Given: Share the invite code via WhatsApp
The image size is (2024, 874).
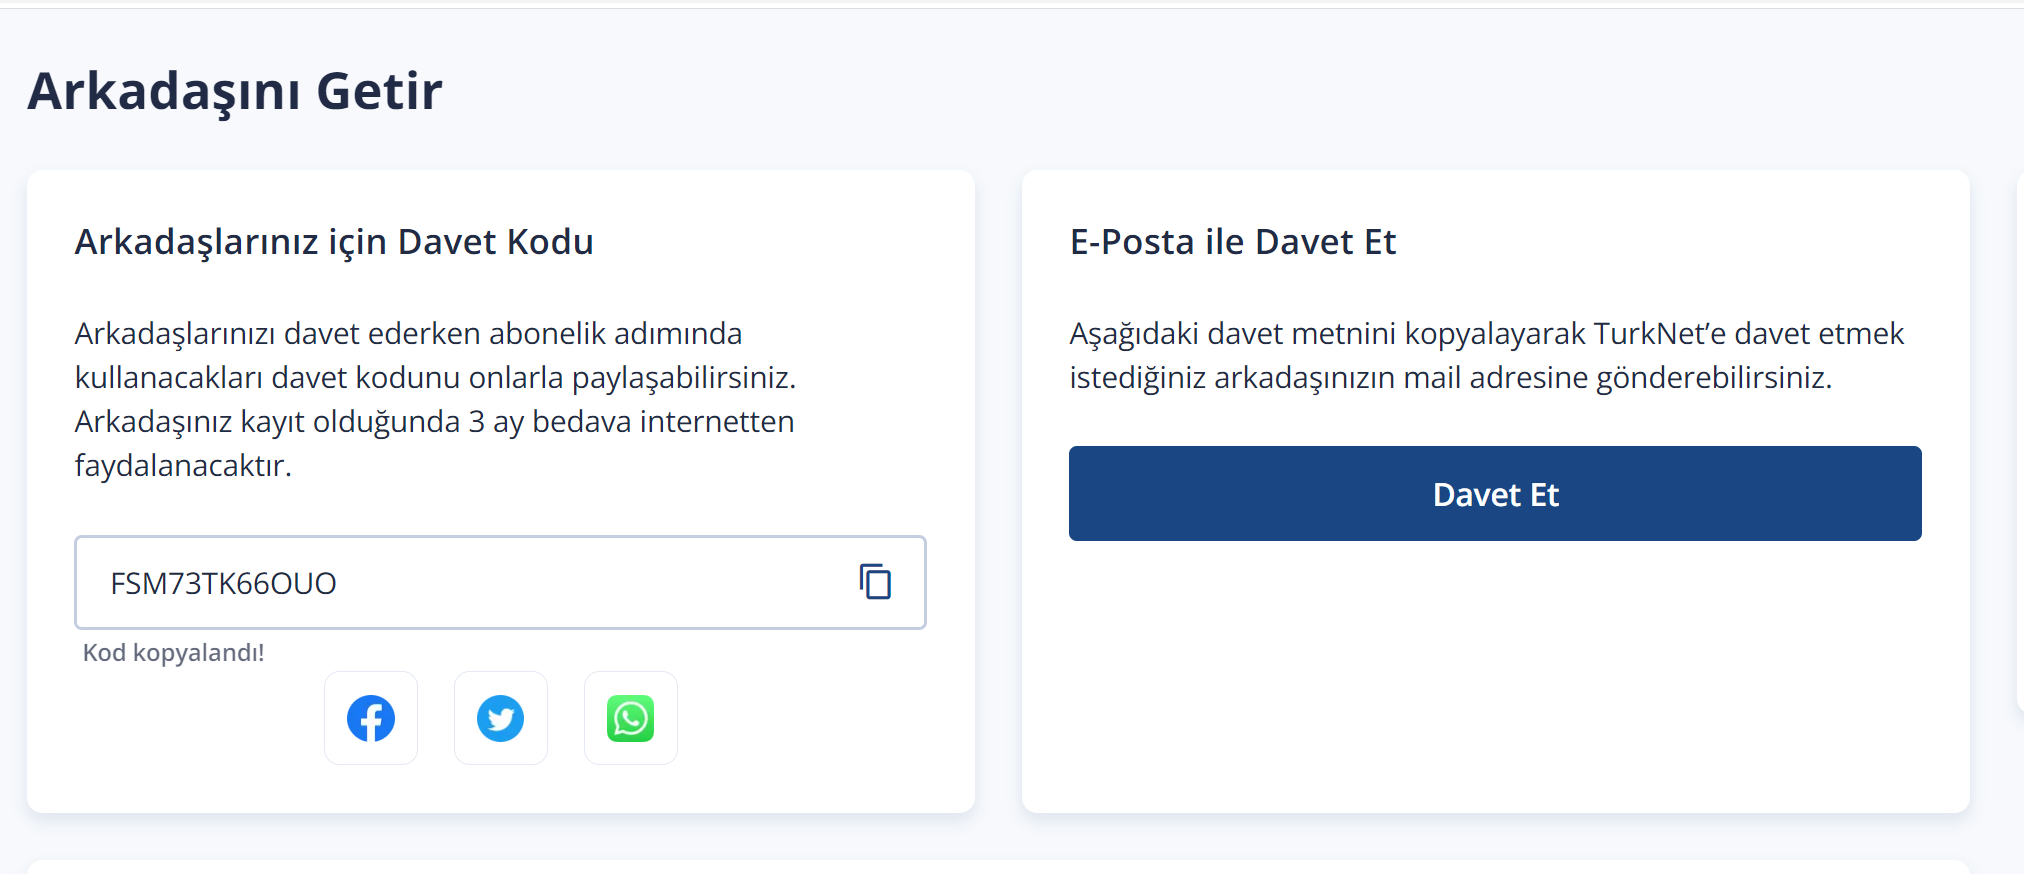Looking at the screenshot, I should point(631,718).
